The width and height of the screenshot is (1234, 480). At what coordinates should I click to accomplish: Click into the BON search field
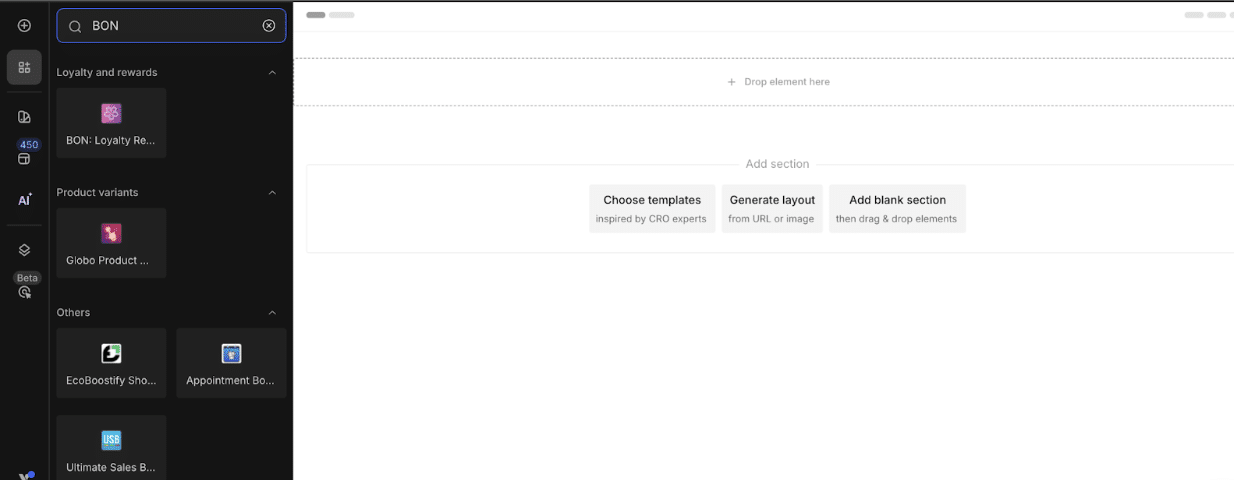click(x=170, y=26)
